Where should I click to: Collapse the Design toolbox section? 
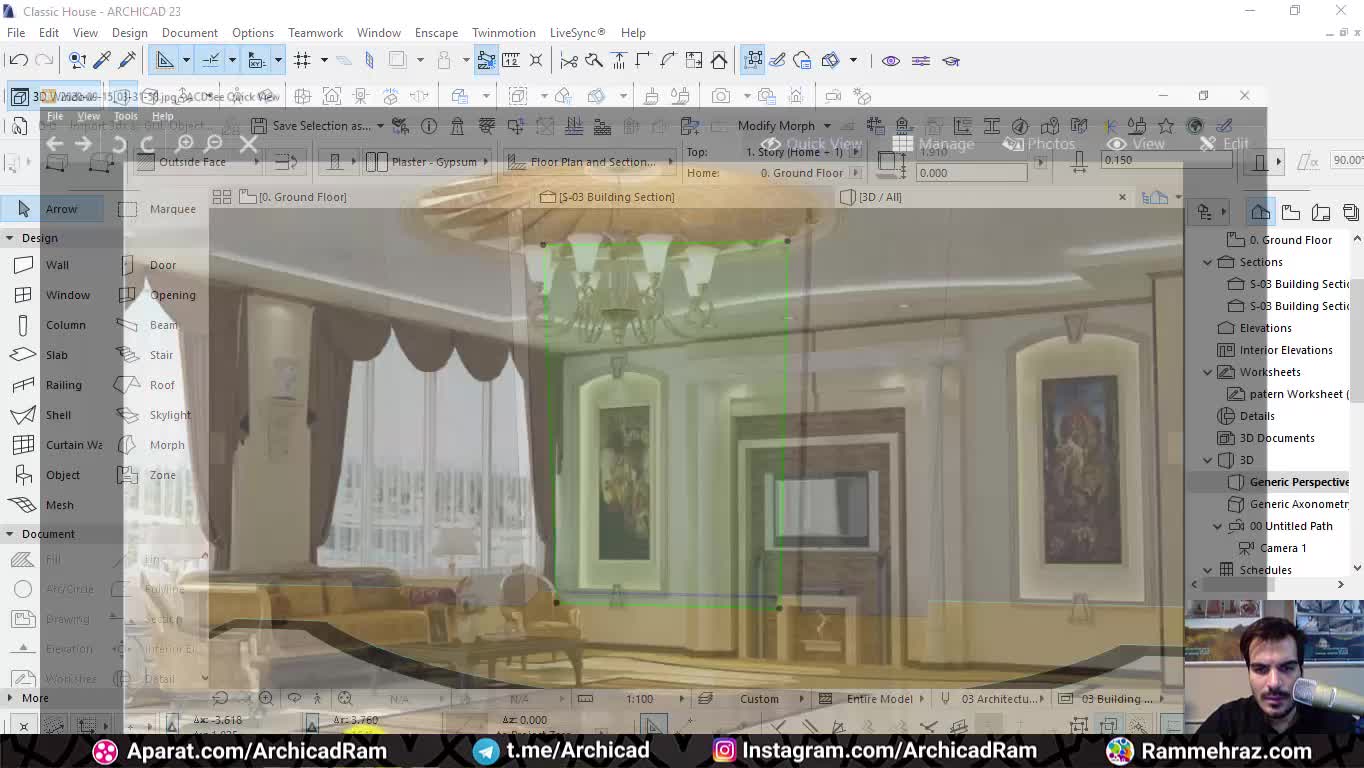pyautogui.click(x=9, y=238)
